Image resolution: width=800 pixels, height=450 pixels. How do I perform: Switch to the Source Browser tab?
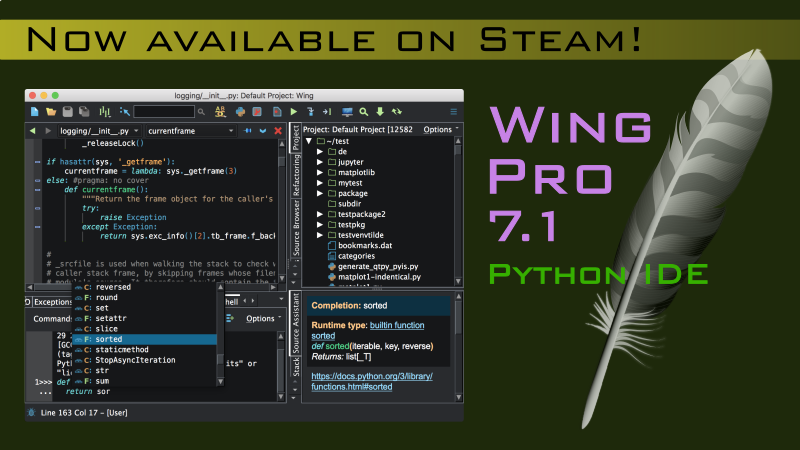pos(296,228)
